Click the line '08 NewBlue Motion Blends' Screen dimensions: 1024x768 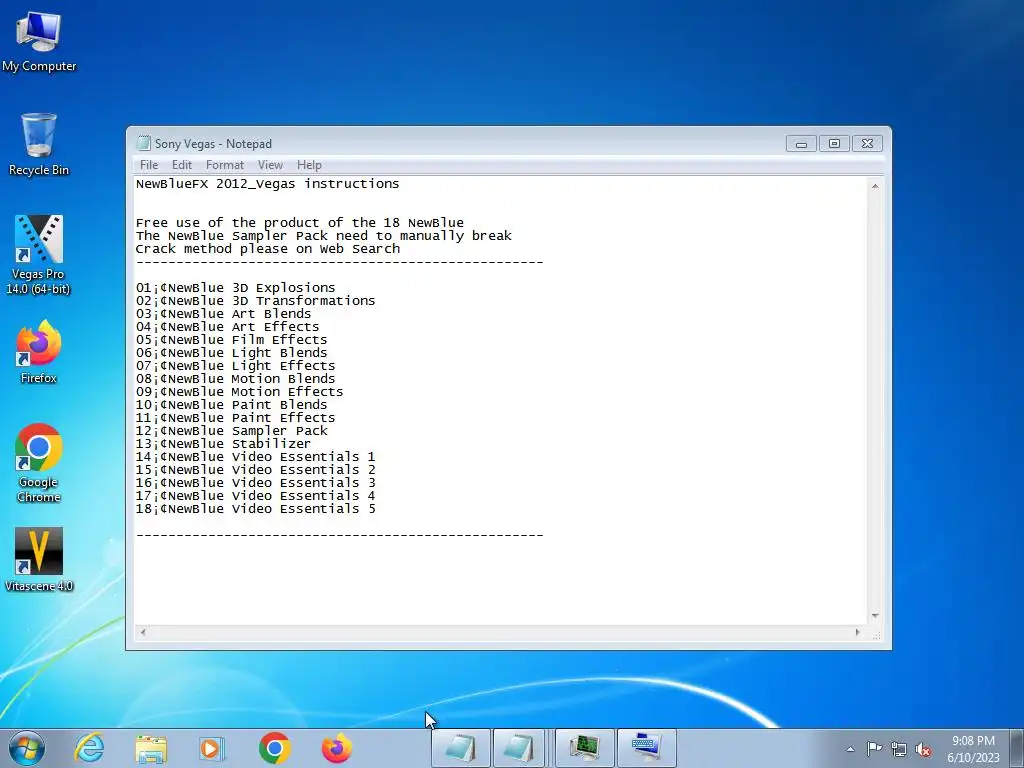(235, 379)
